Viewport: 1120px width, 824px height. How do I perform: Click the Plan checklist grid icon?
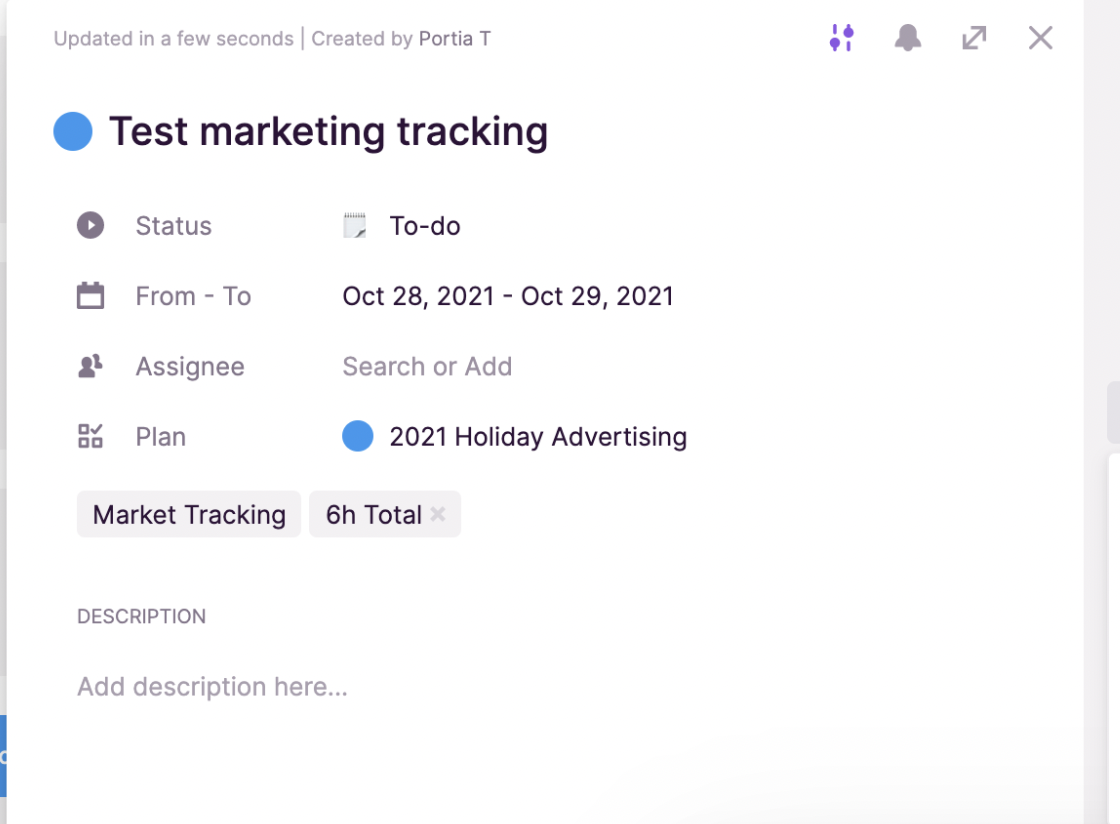(91, 436)
